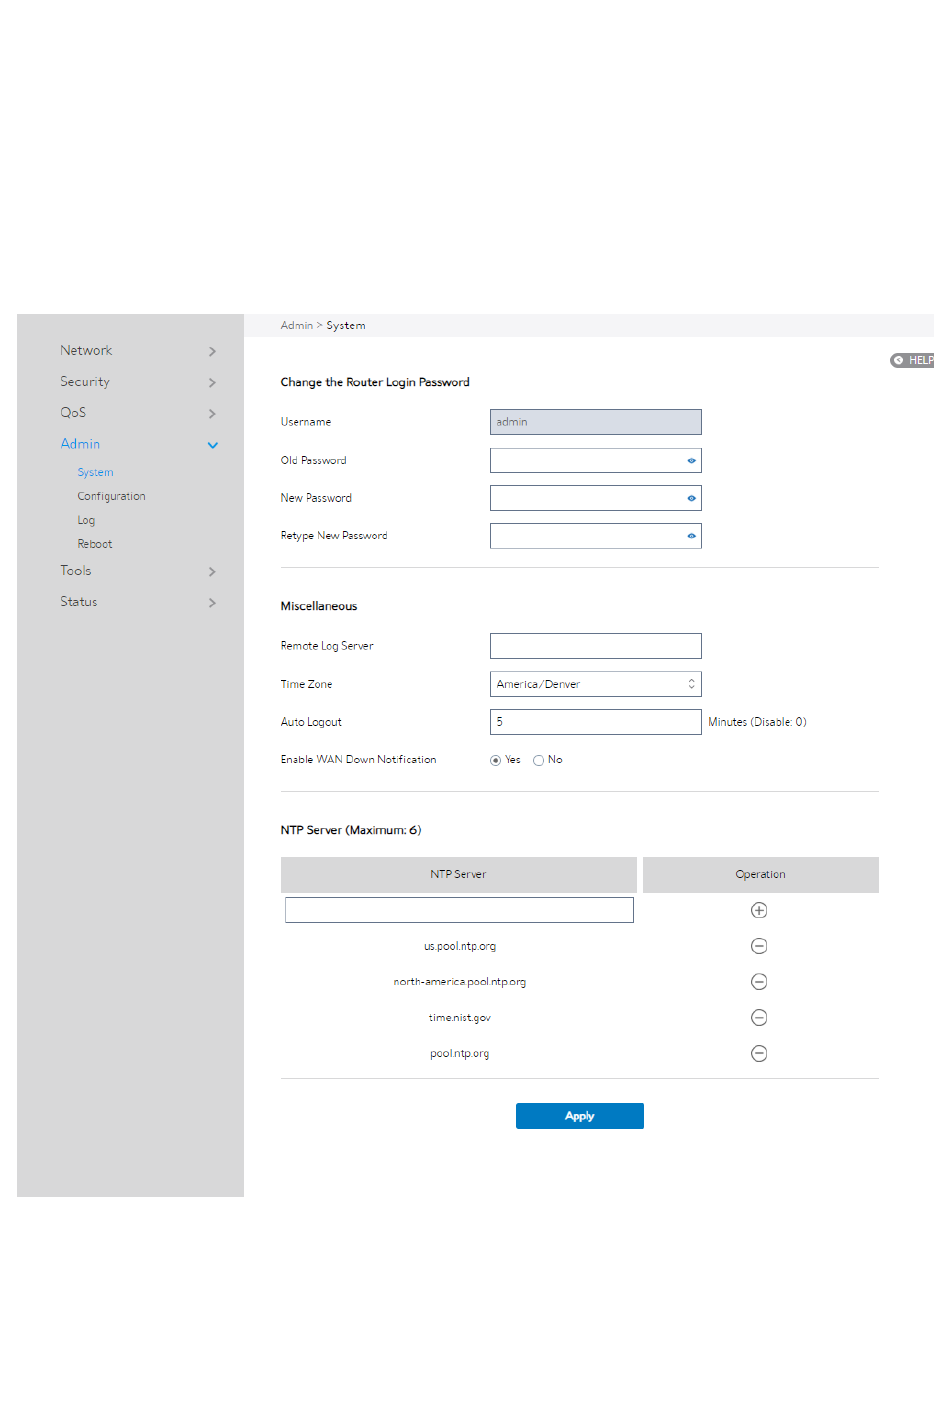Collapse the Admin menu section
Screen dimensions: 950x1420
[138, 444]
